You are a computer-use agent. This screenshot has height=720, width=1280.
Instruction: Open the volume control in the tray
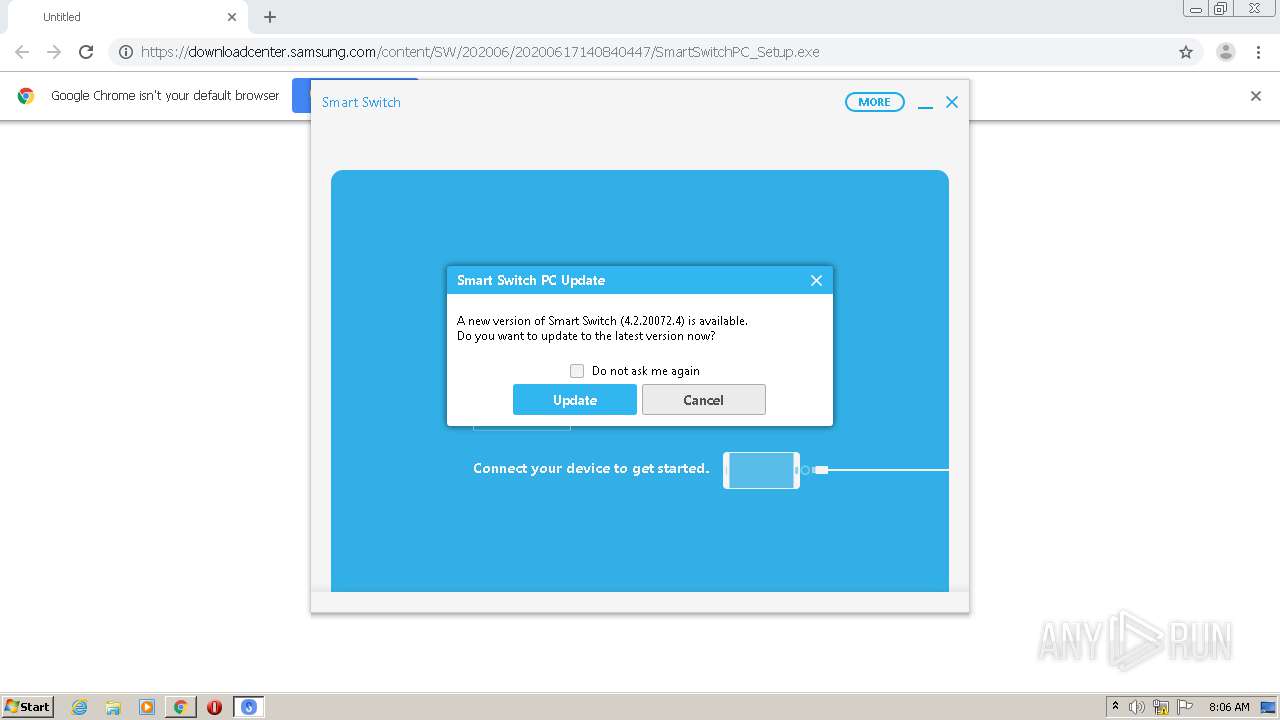[x=1137, y=707]
